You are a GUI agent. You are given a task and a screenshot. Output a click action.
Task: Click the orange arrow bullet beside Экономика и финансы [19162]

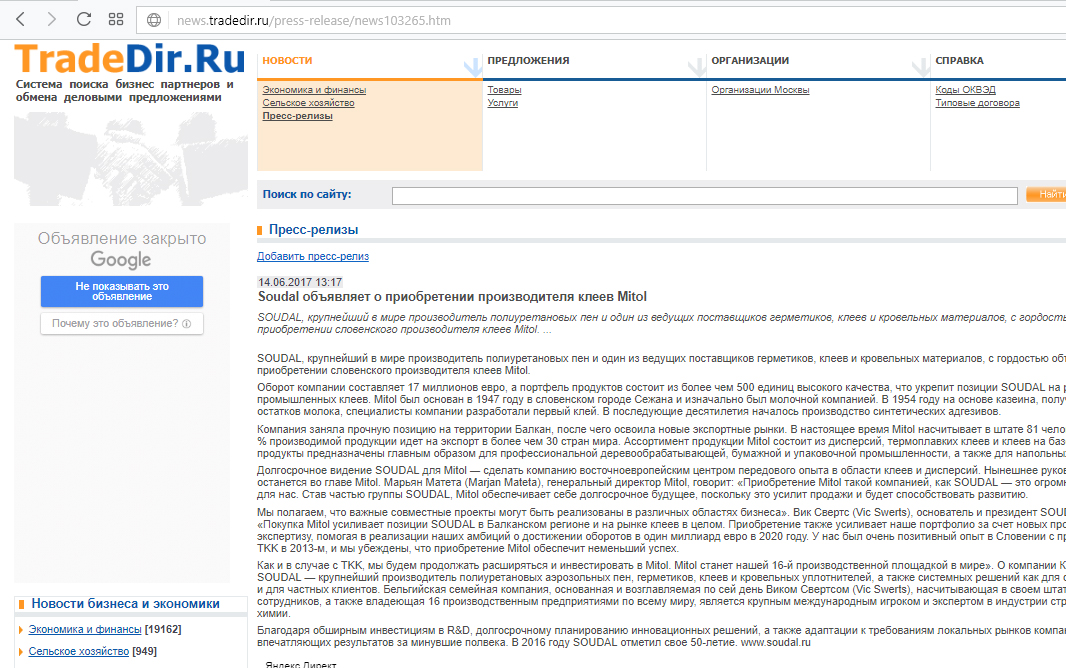21,630
